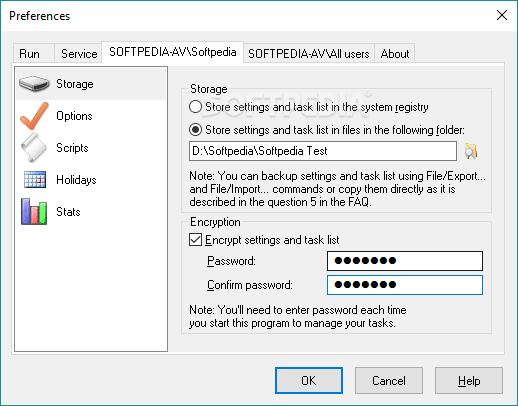This screenshot has width=518, height=406.
Task: Open the Stats bar chart icon
Action: pos(34,212)
